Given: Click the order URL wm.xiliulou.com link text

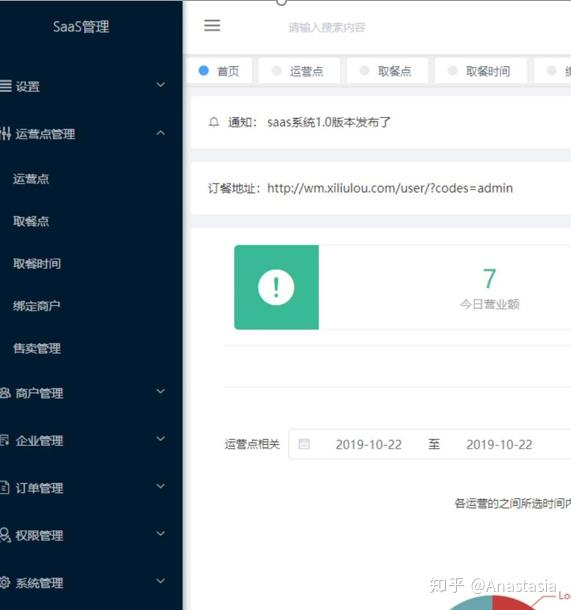Looking at the screenshot, I should [x=390, y=188].
